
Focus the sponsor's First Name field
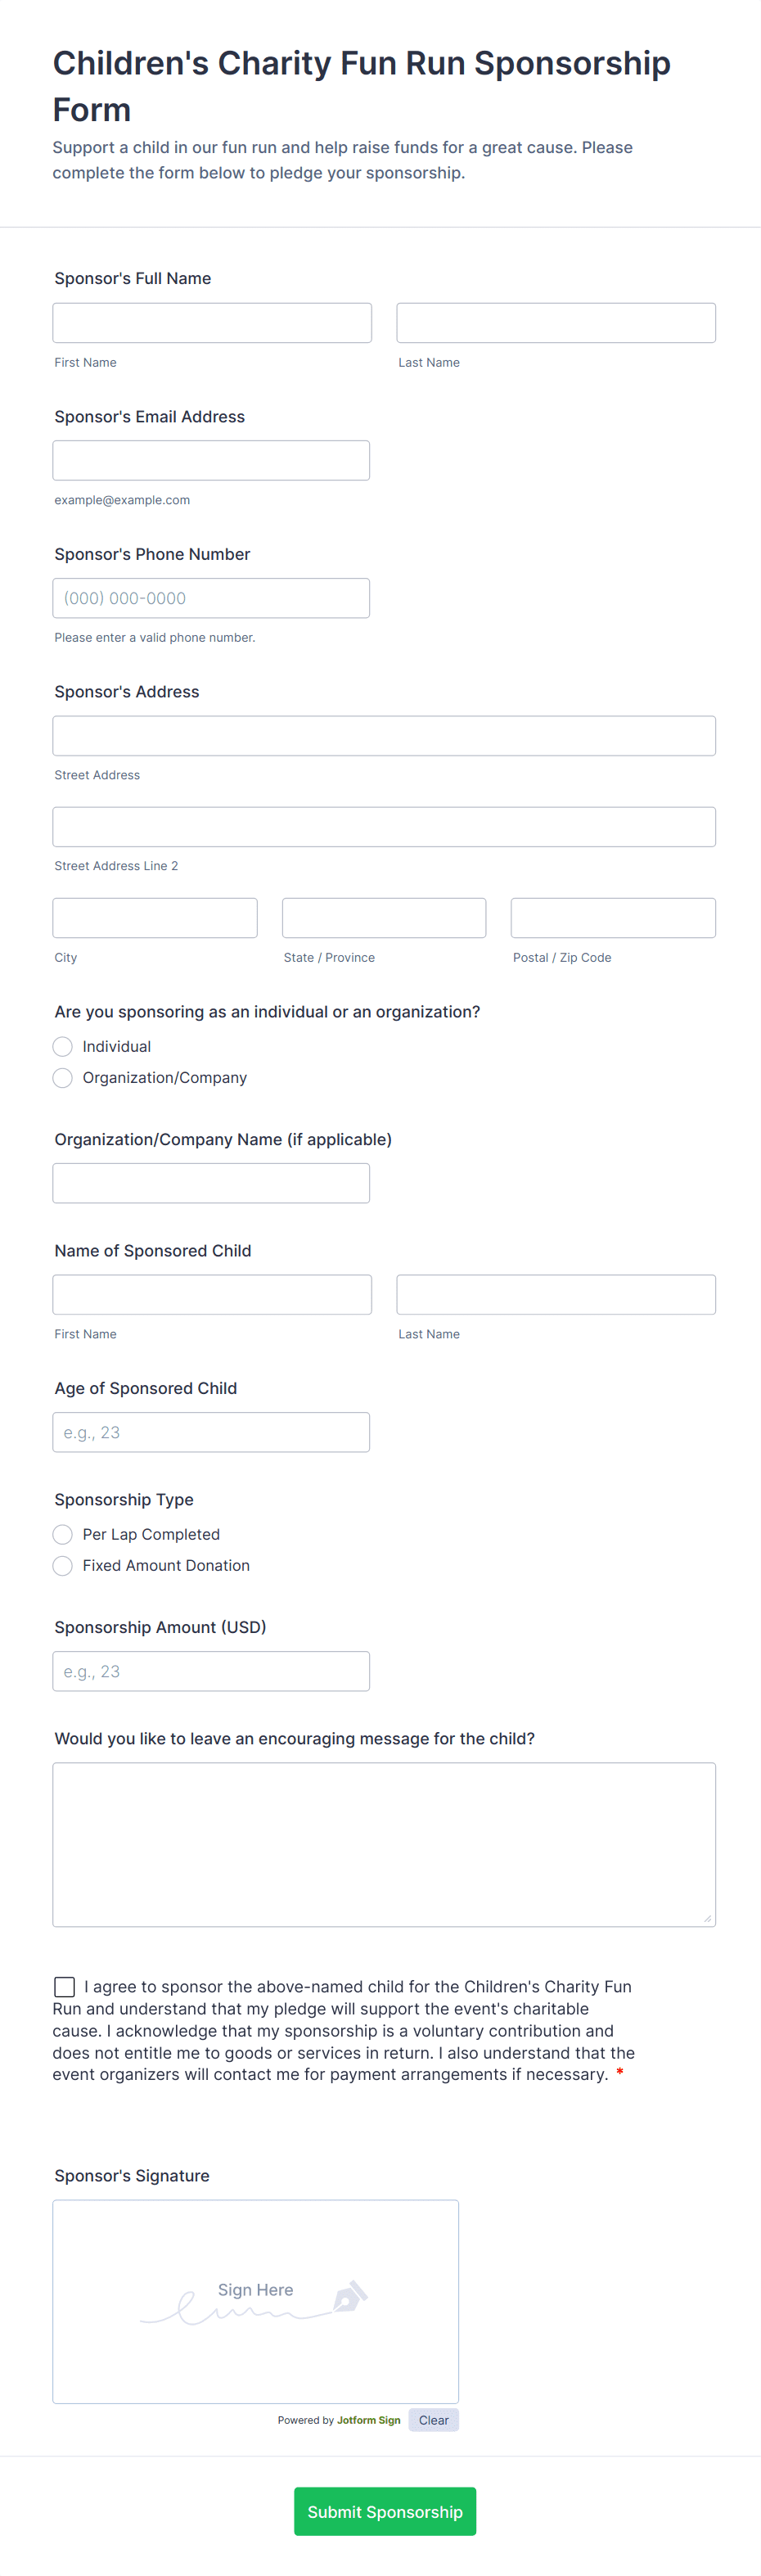212,323
